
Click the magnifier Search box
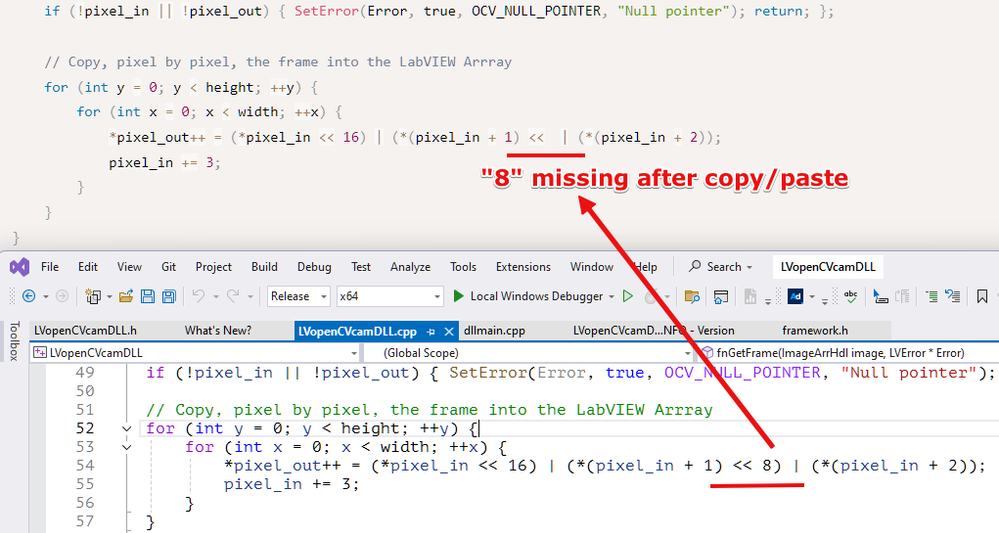[721, 267]
